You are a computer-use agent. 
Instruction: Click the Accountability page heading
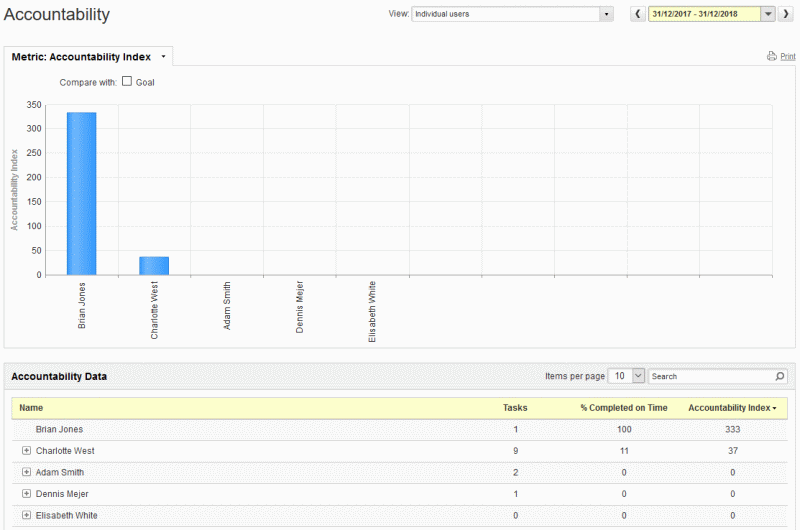tap(57, 14)
